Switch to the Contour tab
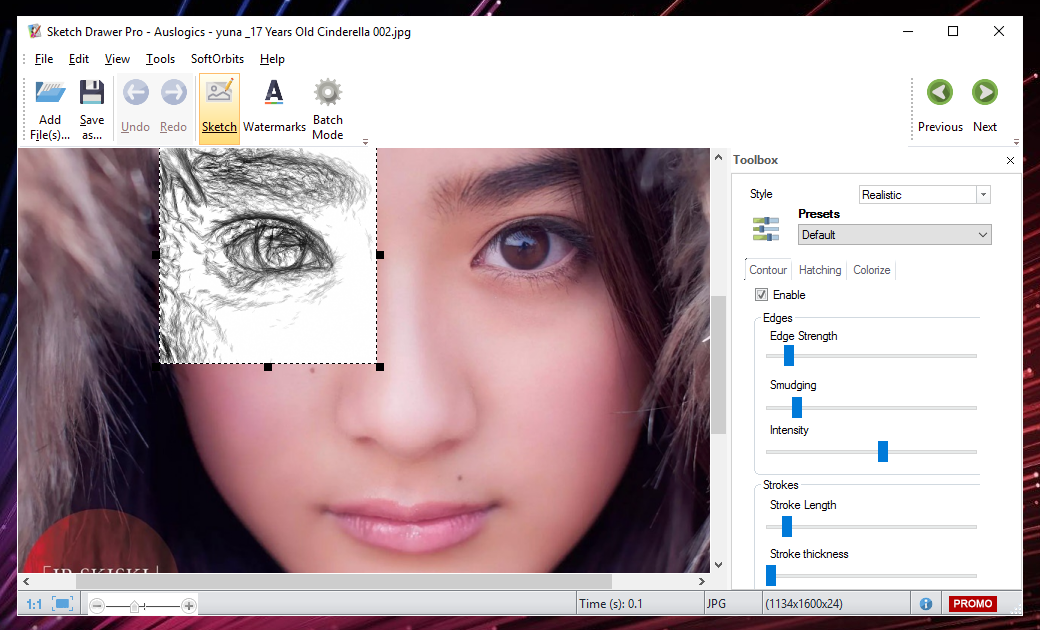 point(768,270)
